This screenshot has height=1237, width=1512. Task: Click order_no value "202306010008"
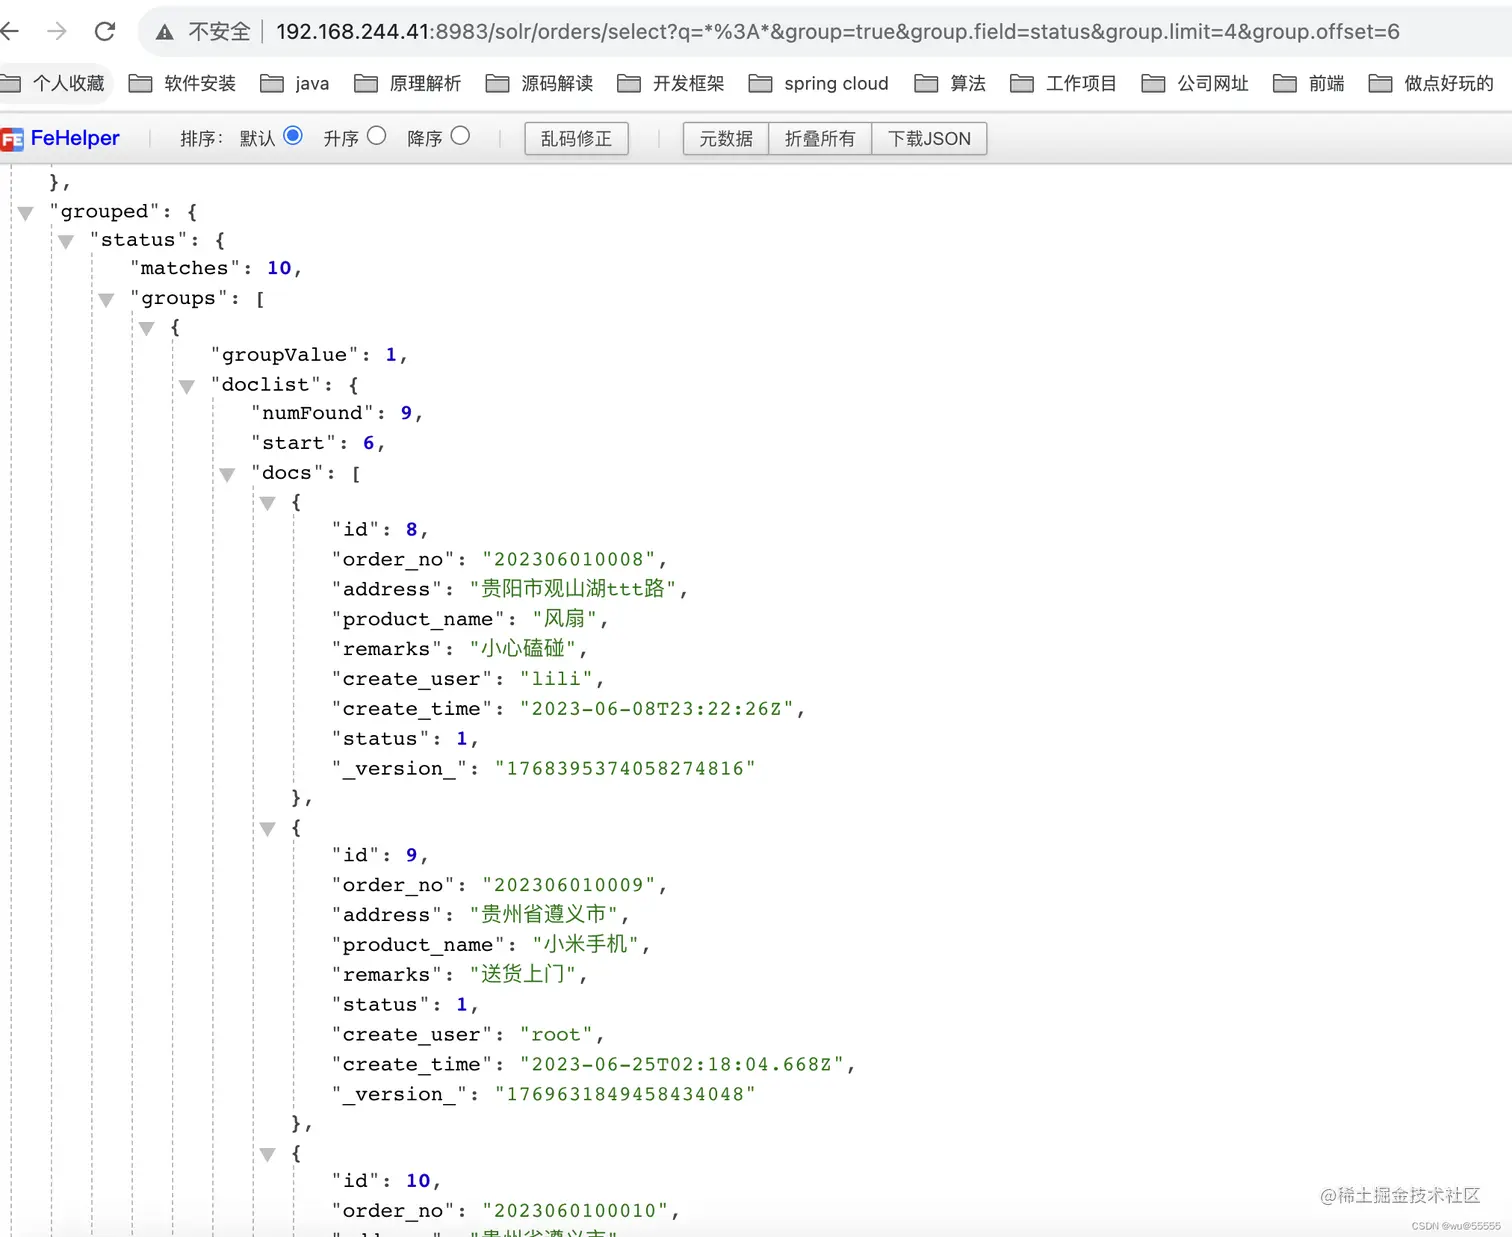[568, 559]
